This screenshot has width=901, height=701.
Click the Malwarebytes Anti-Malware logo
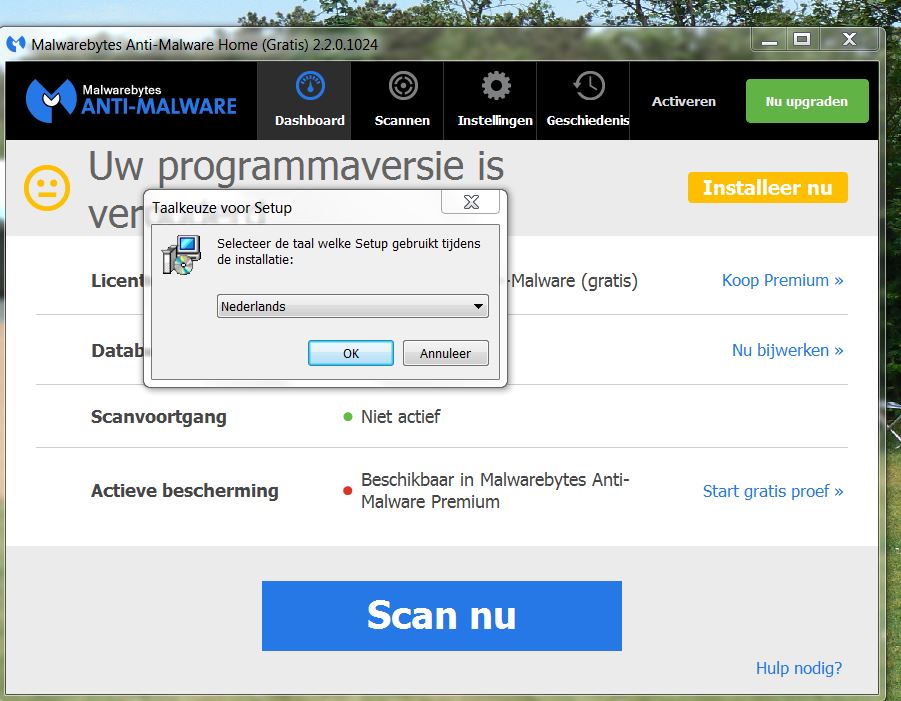pyautogui.click(x=131, y=101)
